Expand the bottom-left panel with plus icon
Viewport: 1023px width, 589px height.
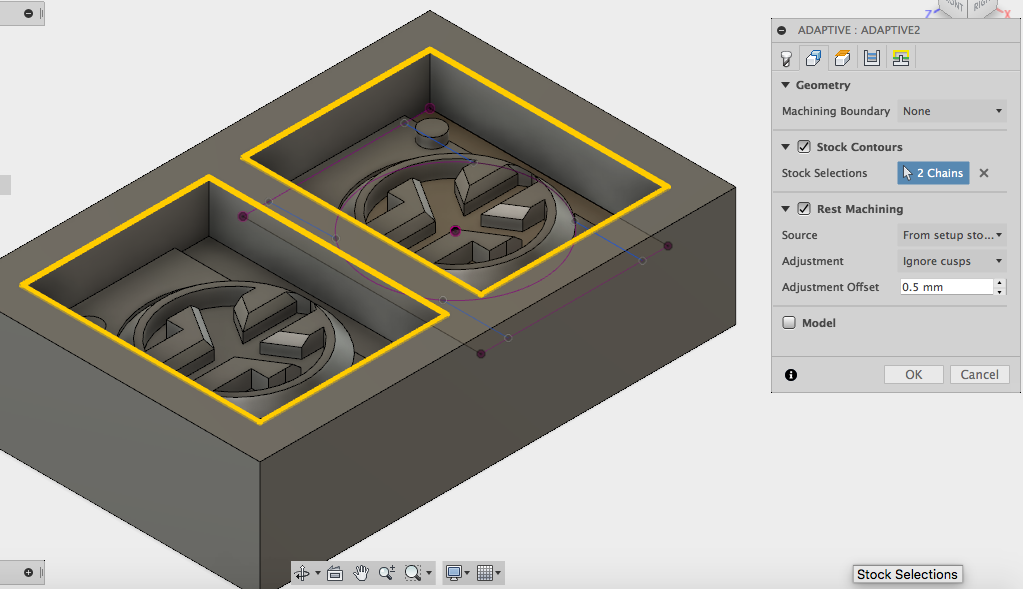point(28,573)
